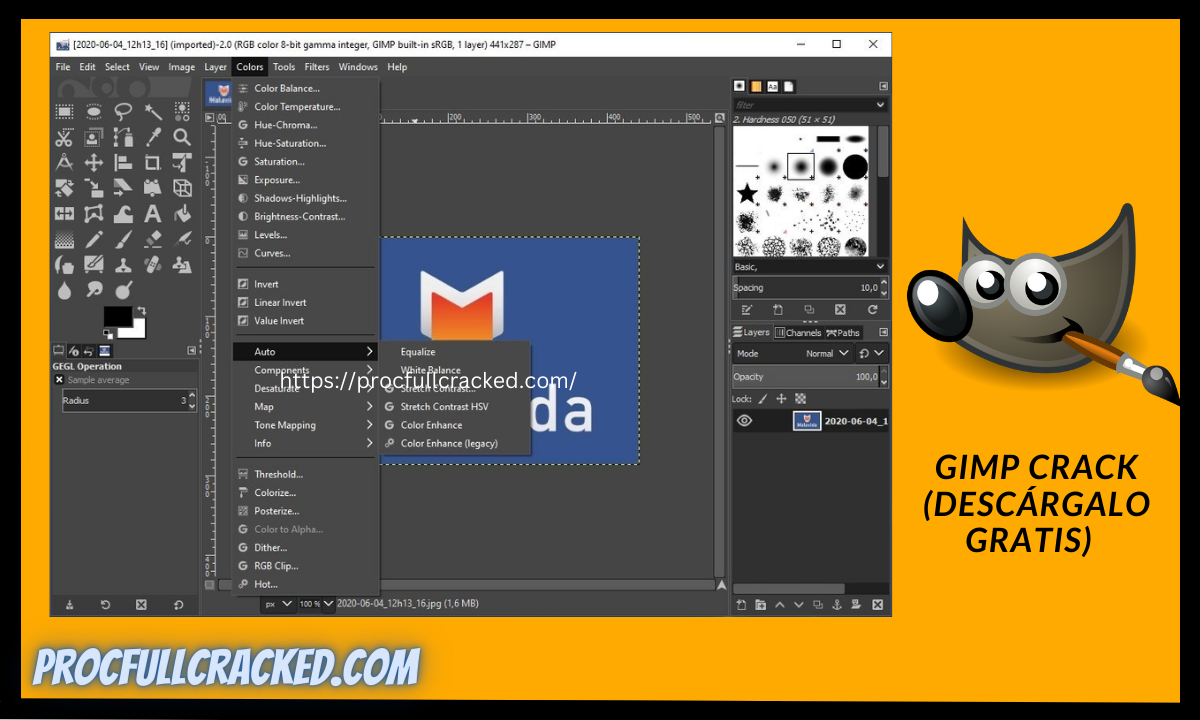Select the 3D Transform cube tool
Viewport: 1200px width, 720px height.
181,188
